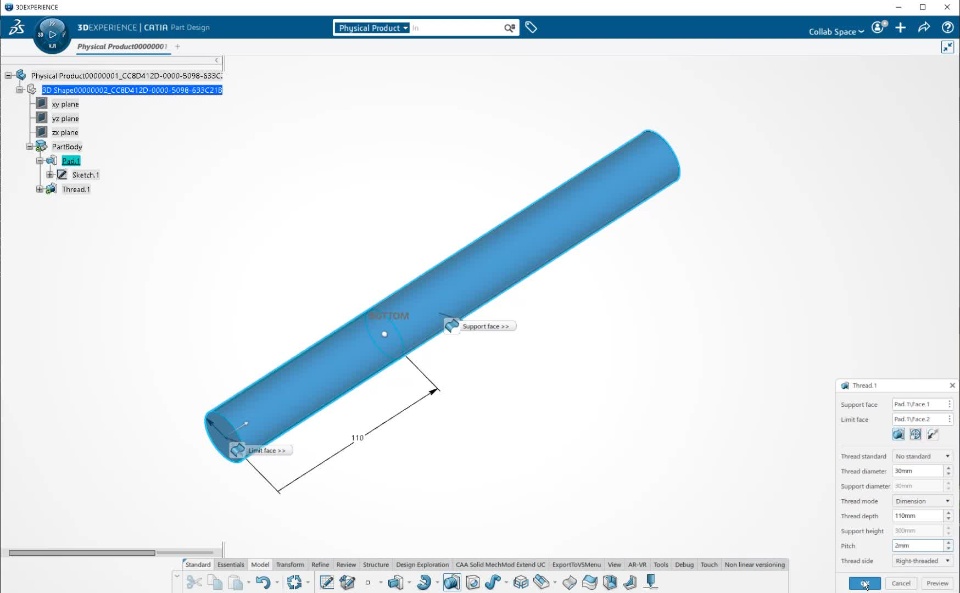Click the Limit face >> label in viewport
Viewport: 960px width, 593px height.
coord(267,450)
